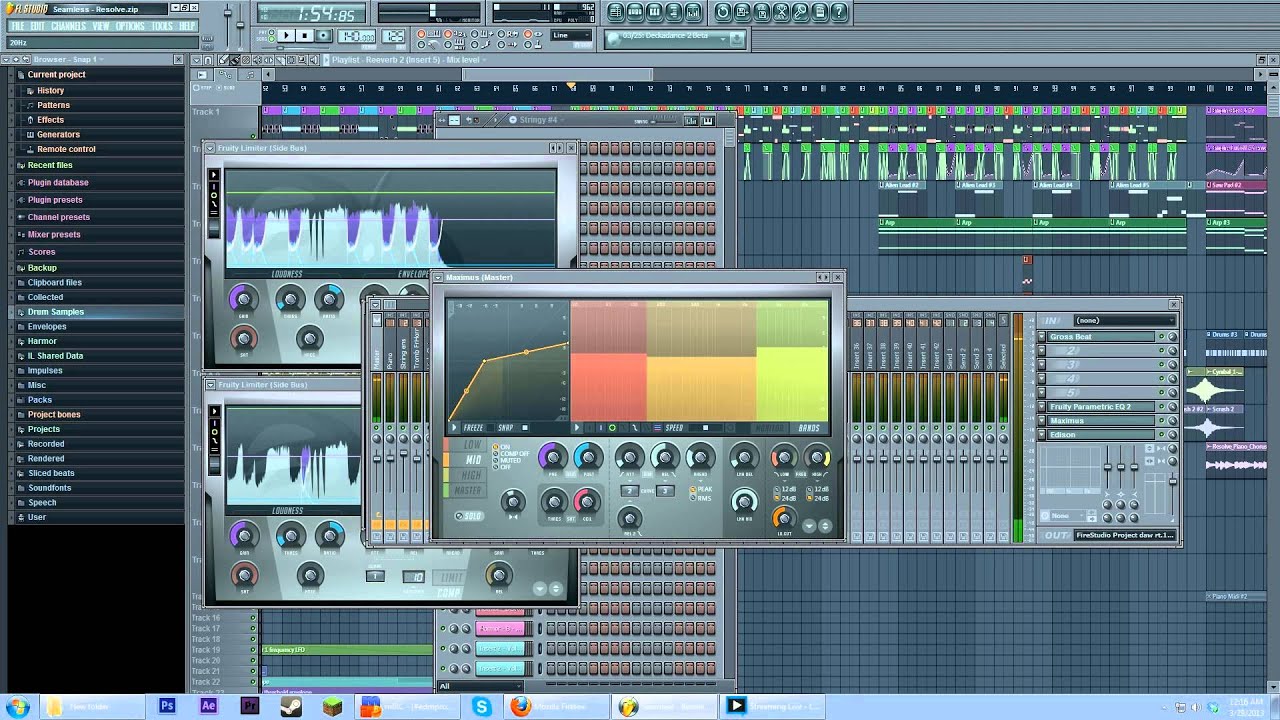Expand Drum Samples folder in browser
The width and height of the screenshot is (1280, 720).
click(x=56, y=312)
